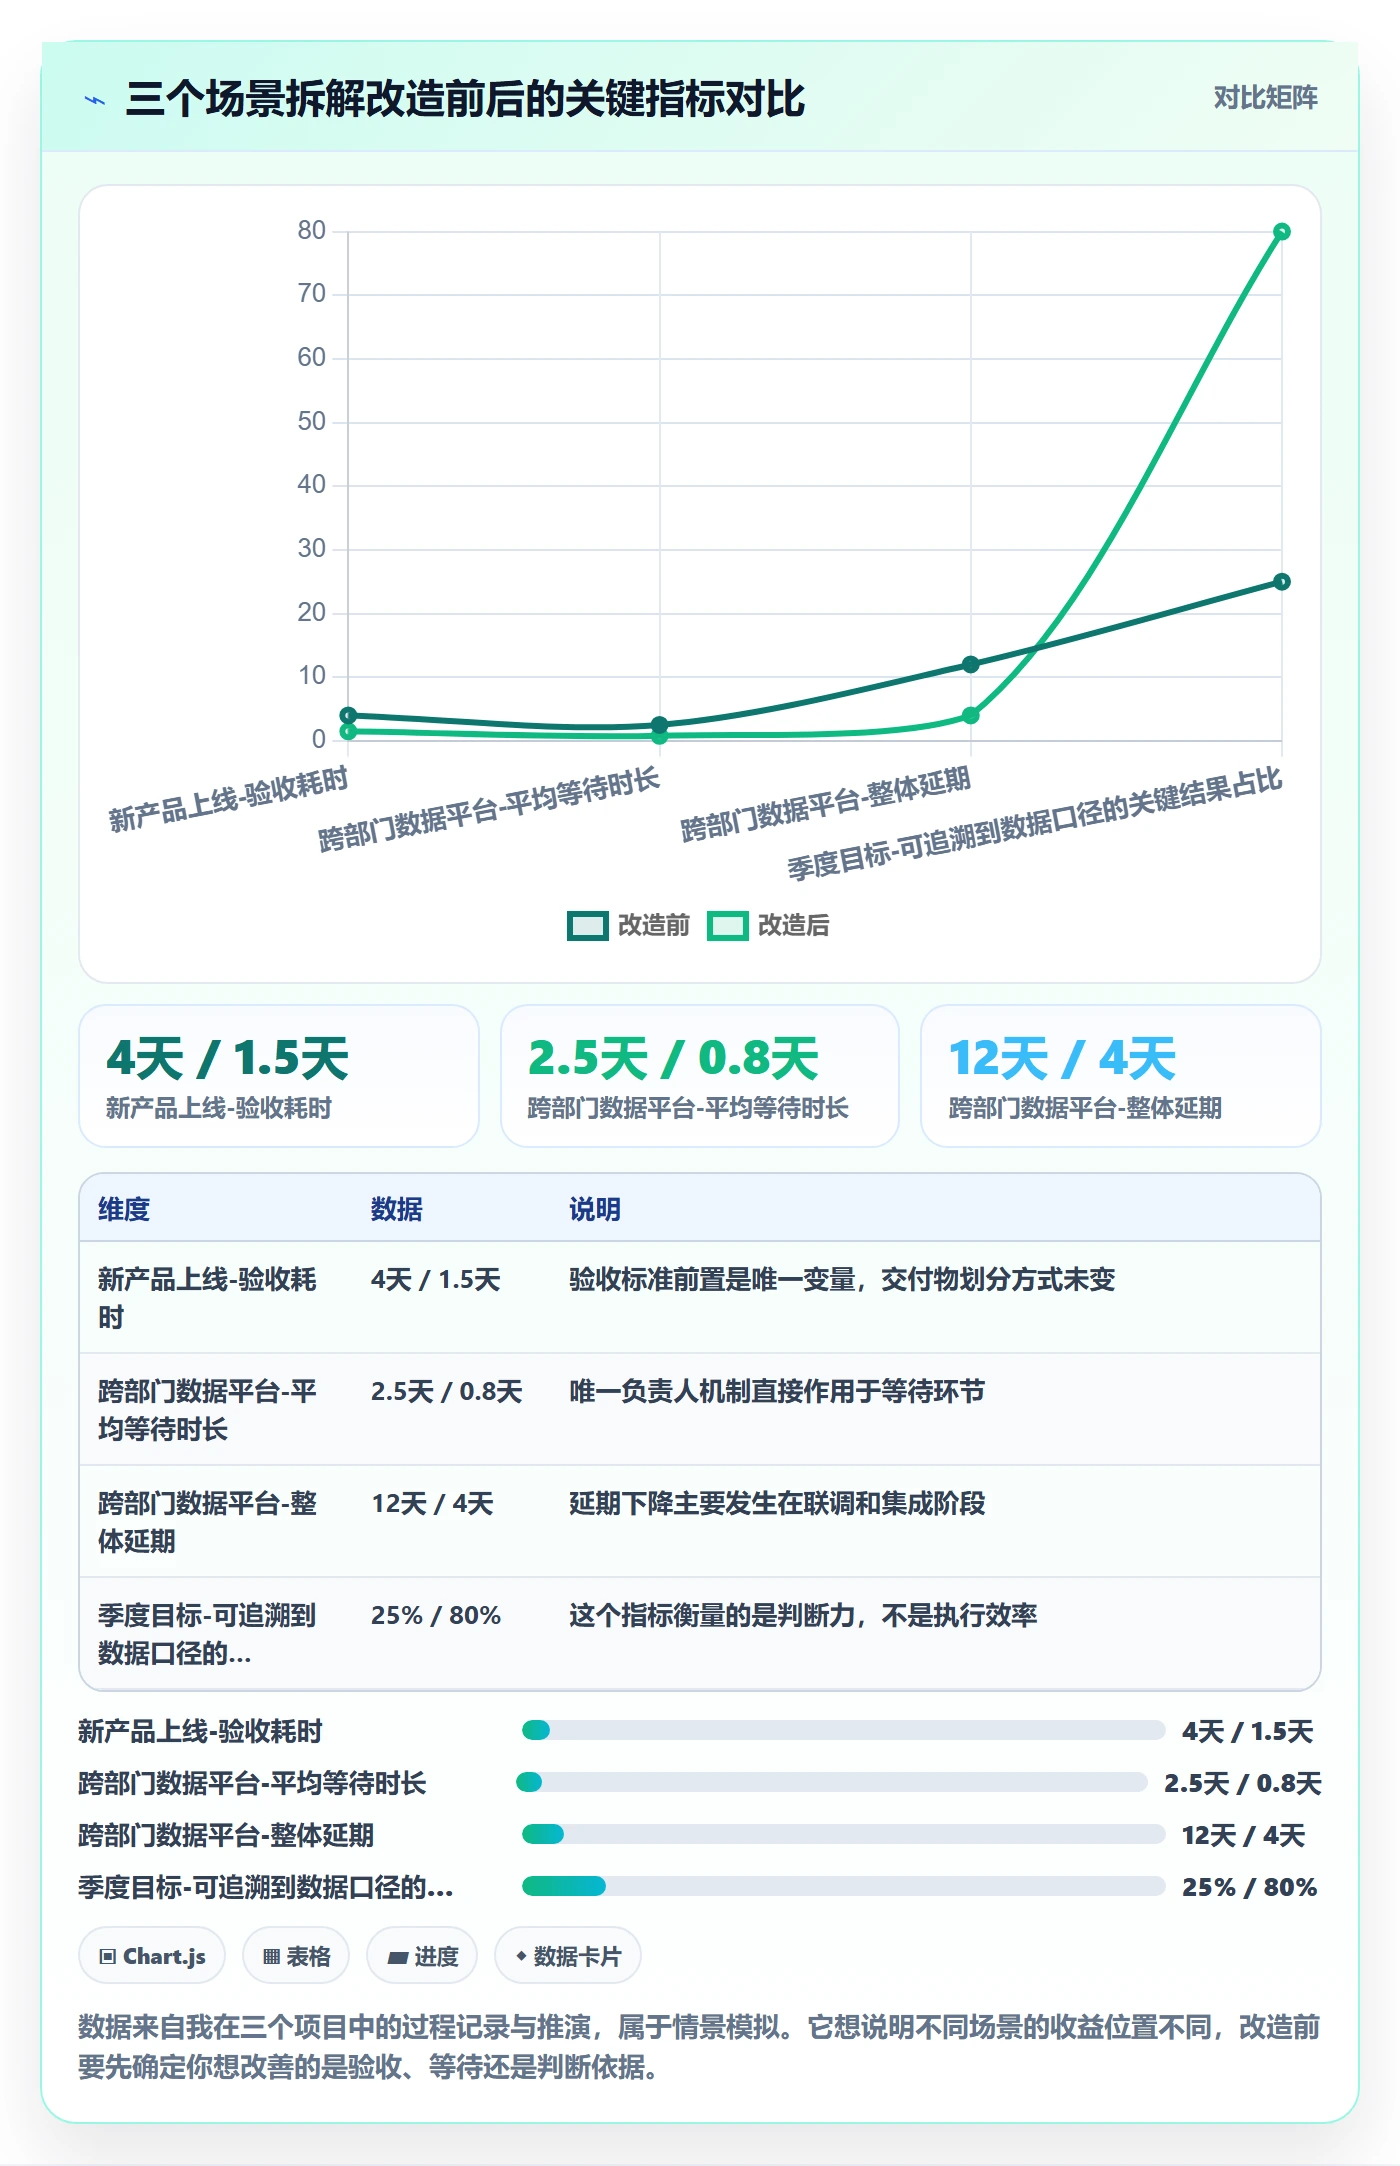
Task: Click progress value 12天 / 4天
Action: [x=1244, y=1835]
